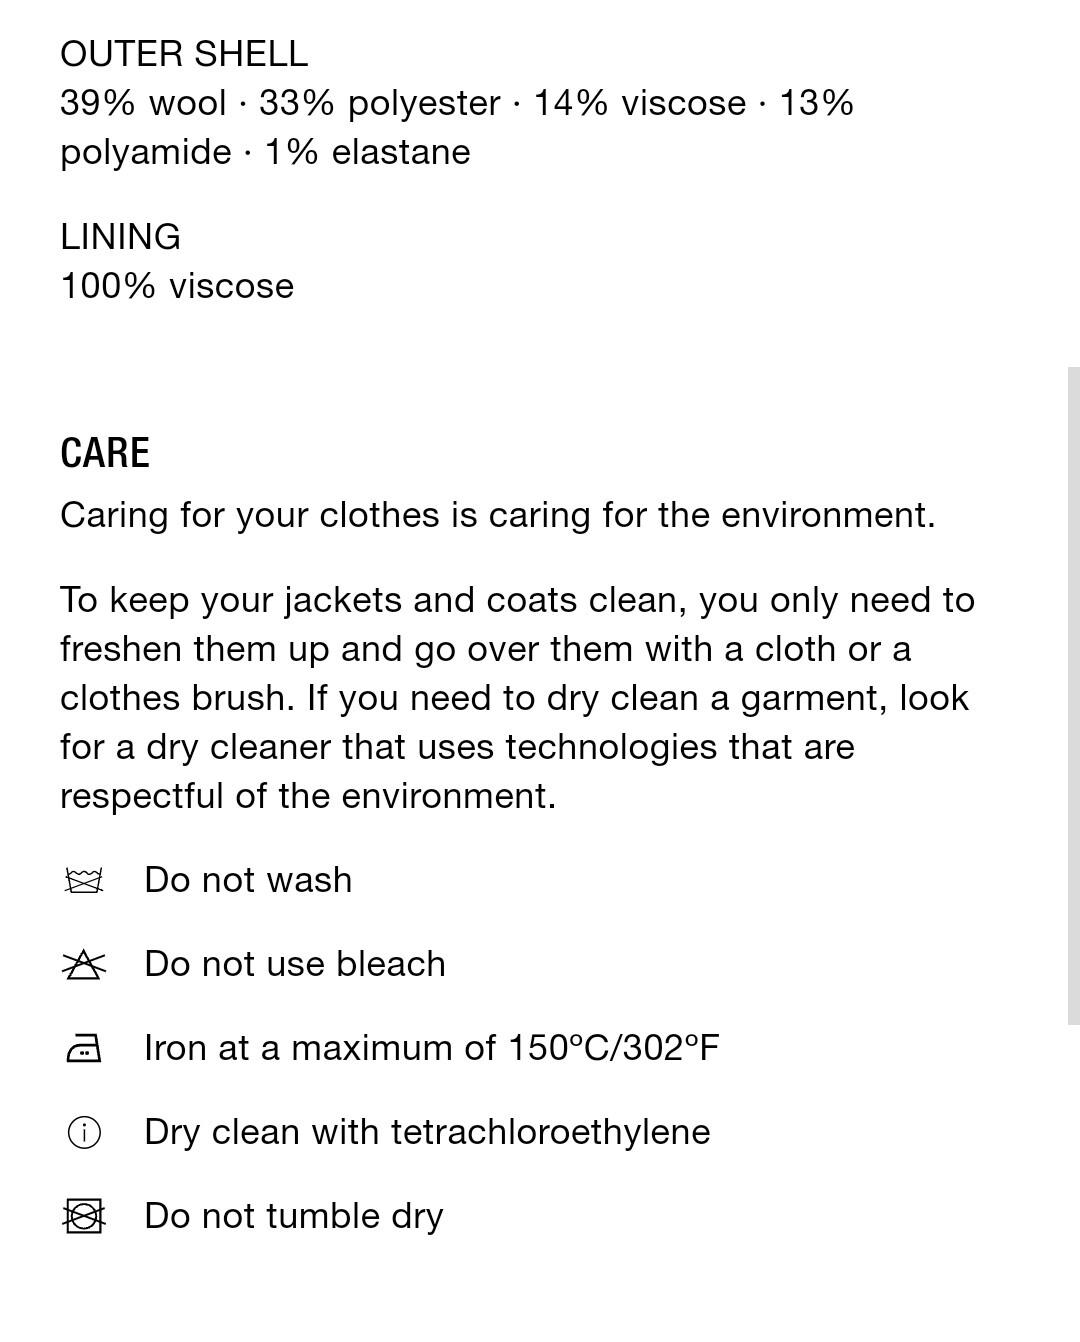This screenshot has height=1342, width=1080.
Task: Click the LINING heading
Action: pos(120,237)
